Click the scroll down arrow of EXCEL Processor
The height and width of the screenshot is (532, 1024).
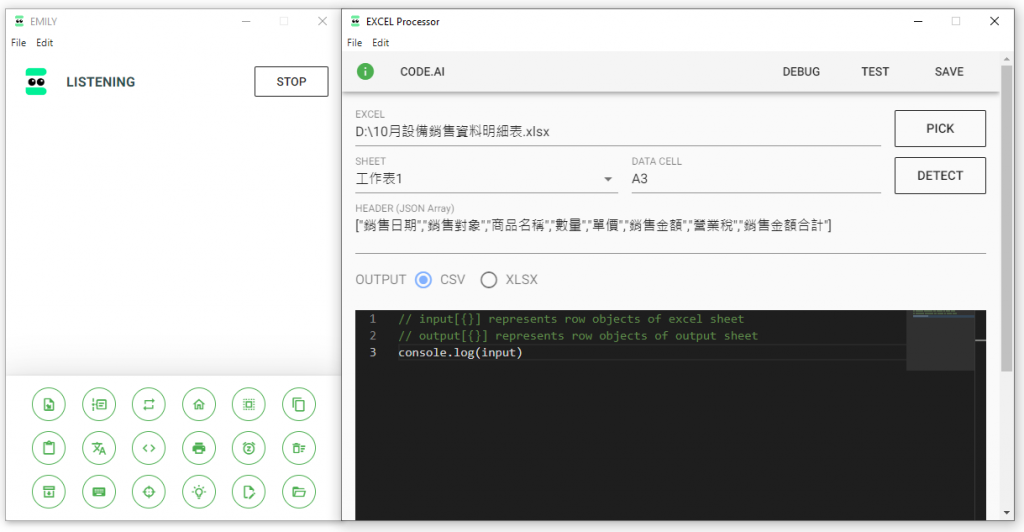click(1006, 513)
